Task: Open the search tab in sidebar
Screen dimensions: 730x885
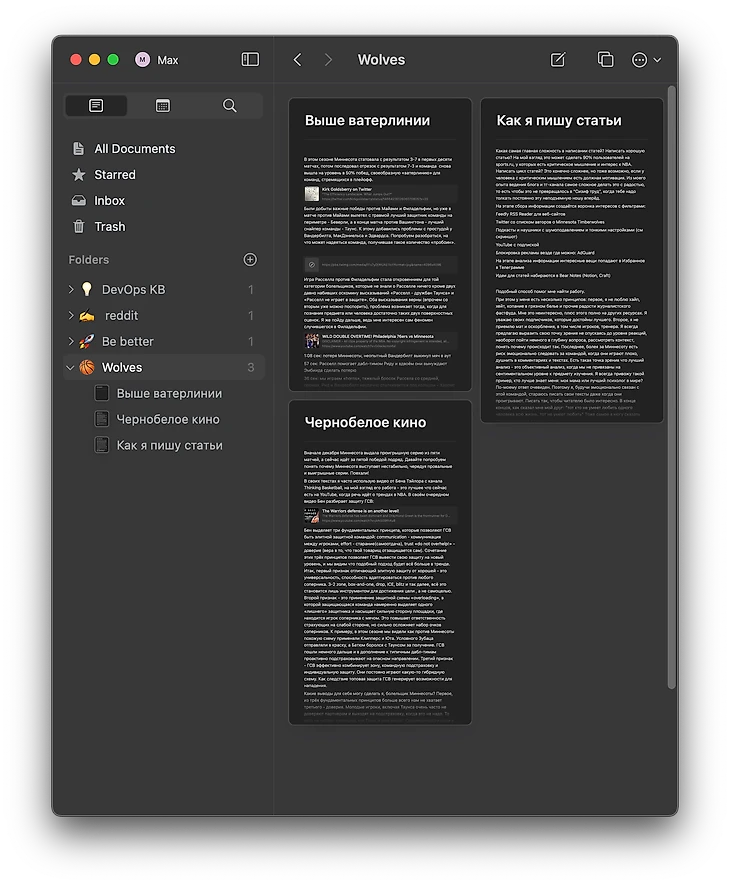Action: point(229,106)
